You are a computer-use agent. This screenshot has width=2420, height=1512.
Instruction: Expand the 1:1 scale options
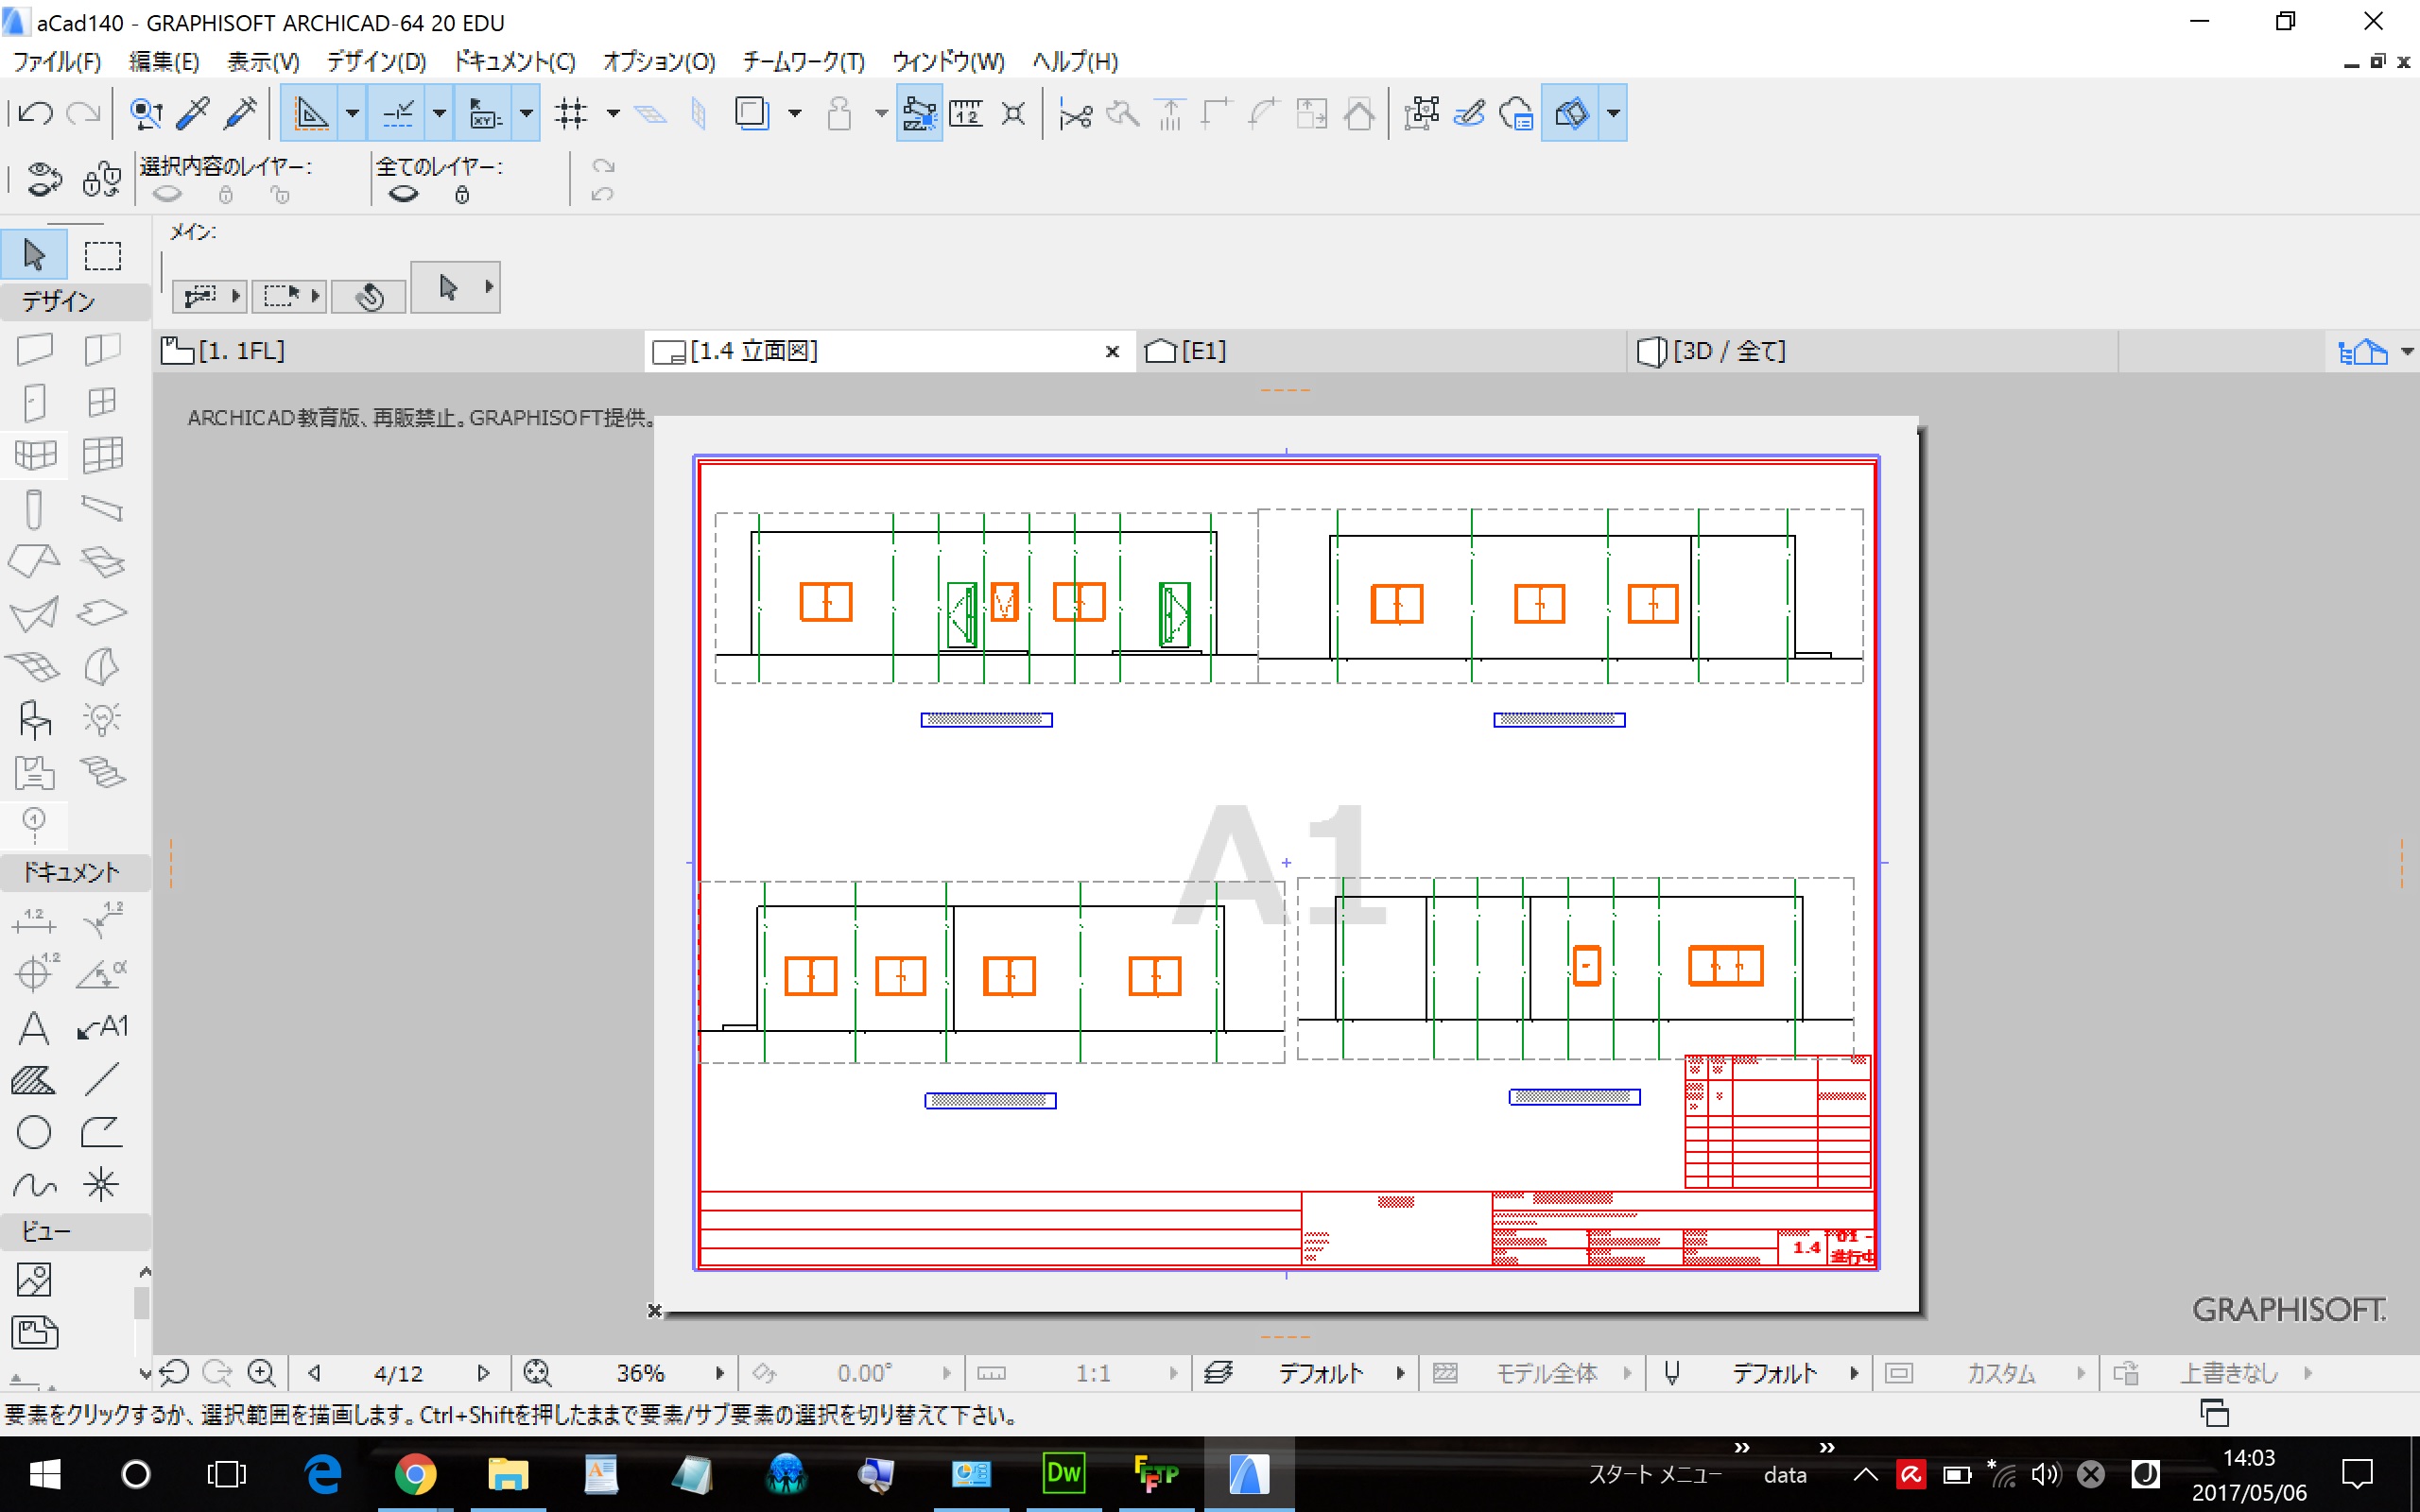tap(1173, 1373)
